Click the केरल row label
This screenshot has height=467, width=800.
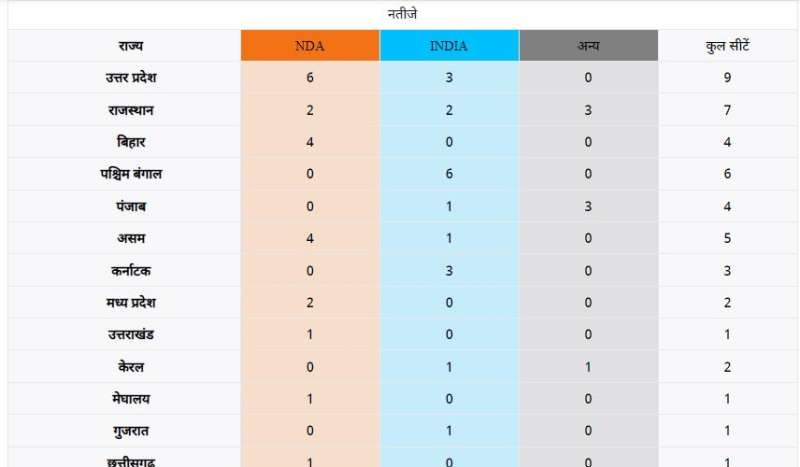coord(130,367)
